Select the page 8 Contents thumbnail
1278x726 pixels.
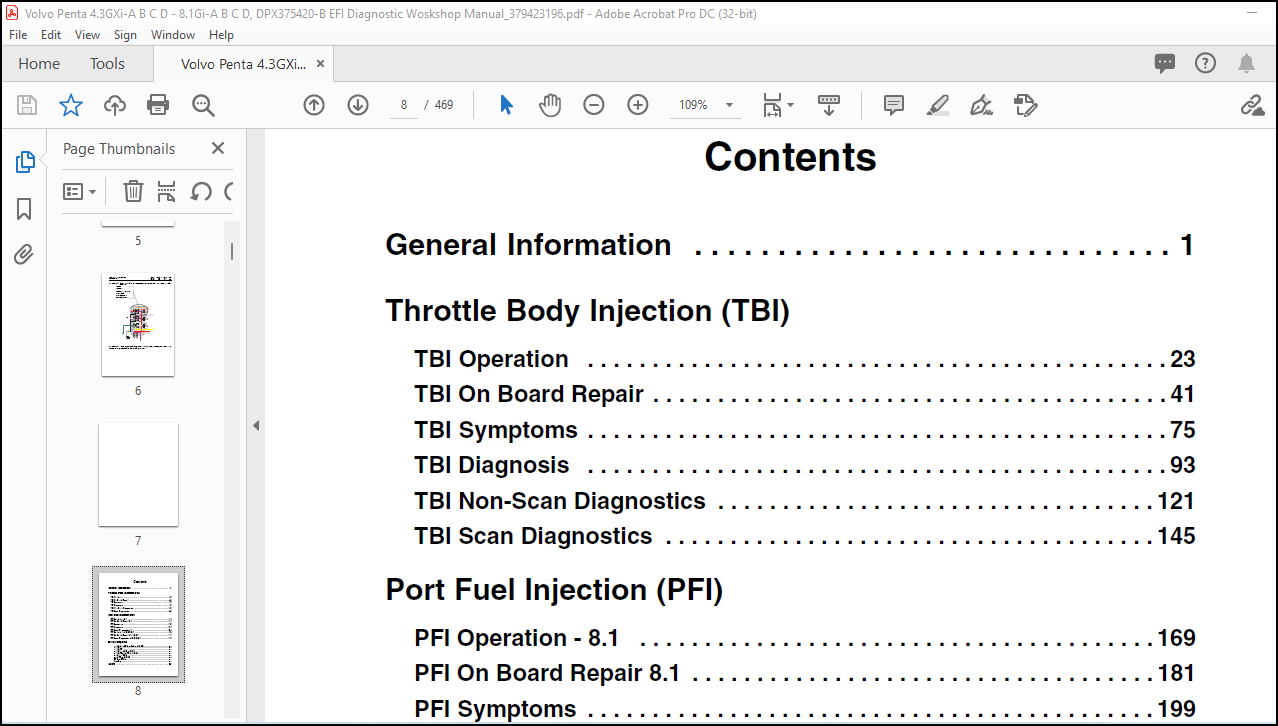click(x=138, y=624)
